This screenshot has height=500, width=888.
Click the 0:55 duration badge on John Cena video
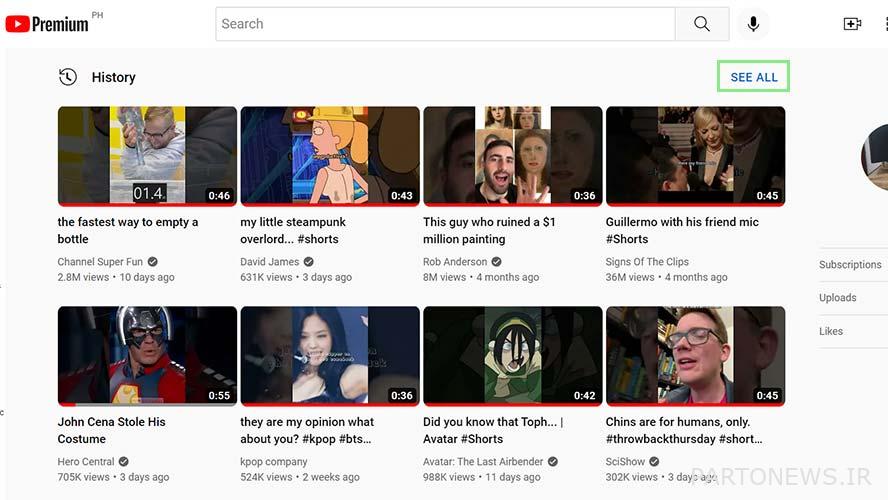219,395
